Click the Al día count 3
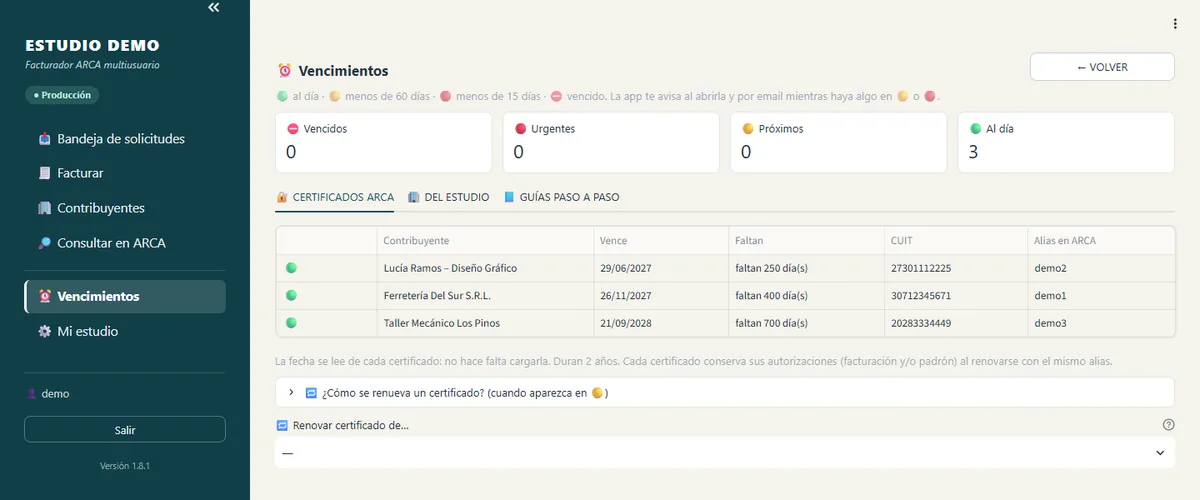This screenshot has width=1200, height=500. tap(974, 152)
